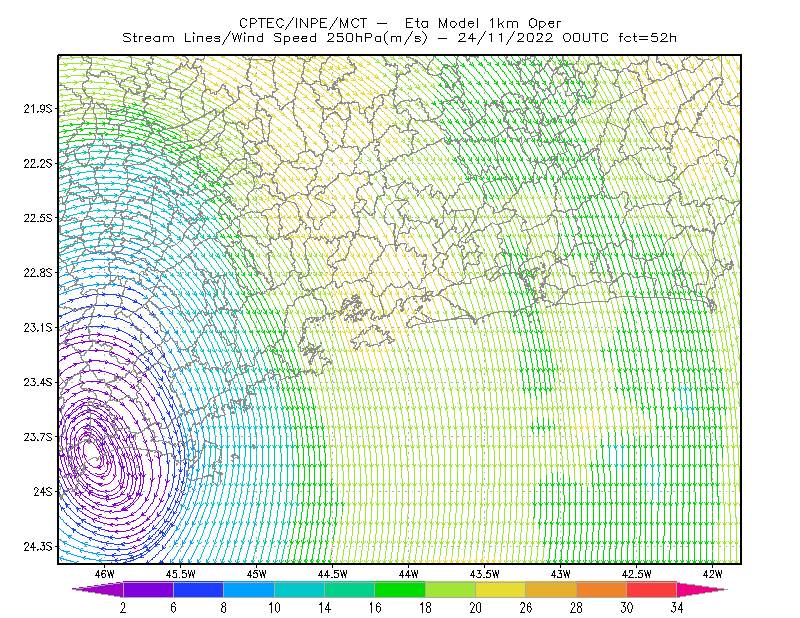Screen dimensions: 800x618
Task: Click the bright green 16-18 legend swatch
Action: (x=399, y=589)
